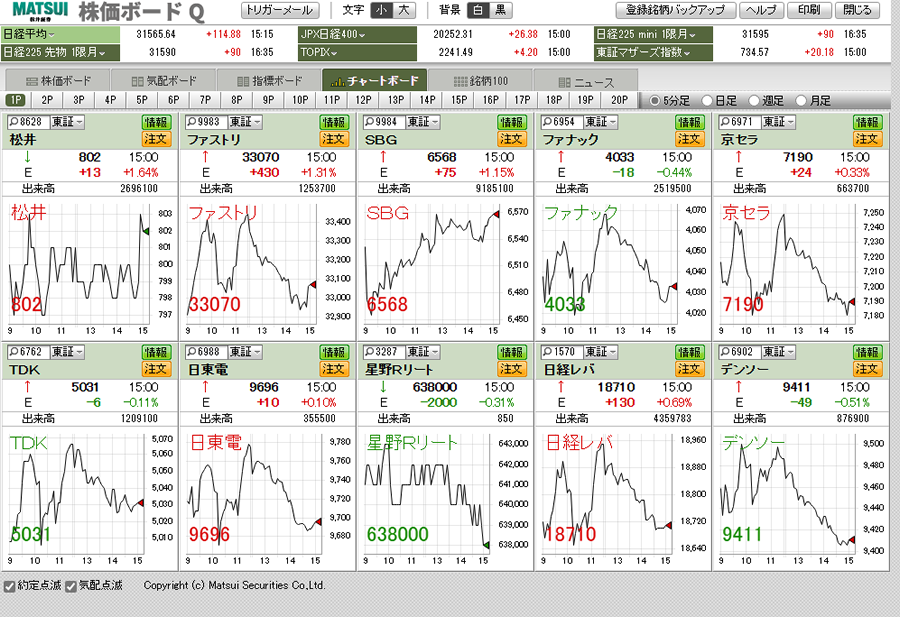Set background to 白
This screenshot has width=900, height=617.
[x=478, y=10]
